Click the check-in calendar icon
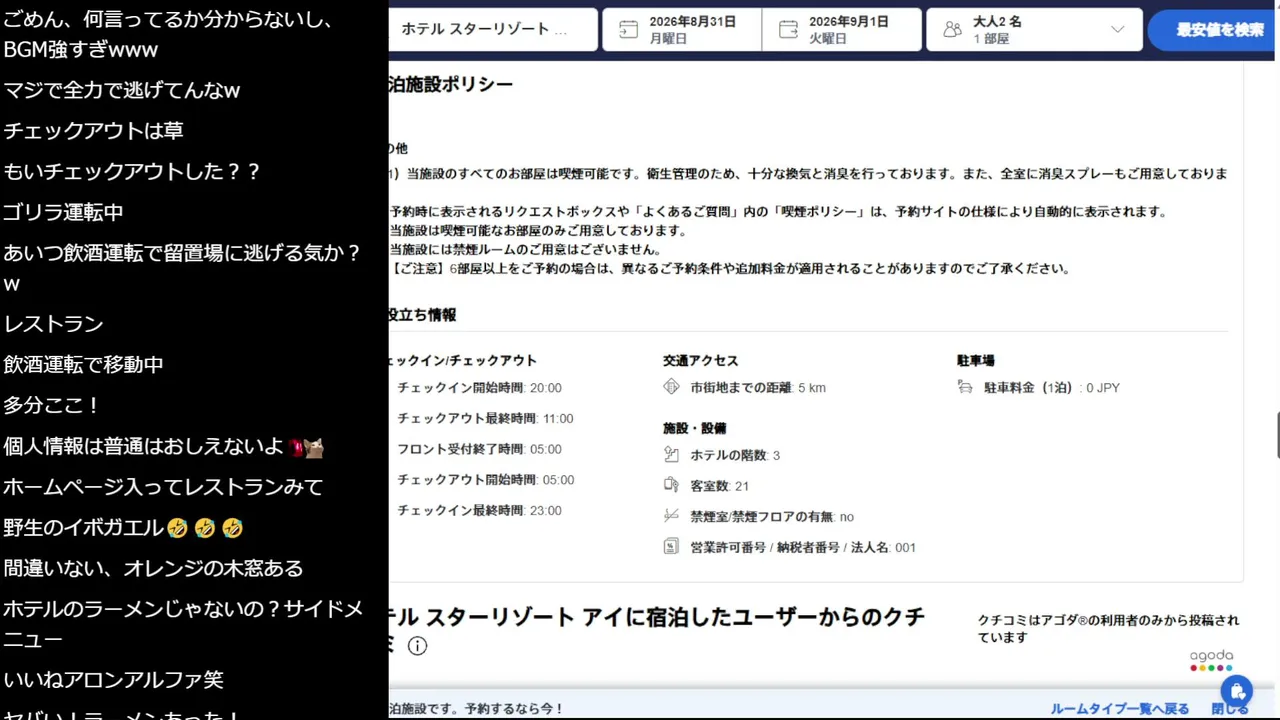This screenshot has height=720, width=1280. click(628, 29)
